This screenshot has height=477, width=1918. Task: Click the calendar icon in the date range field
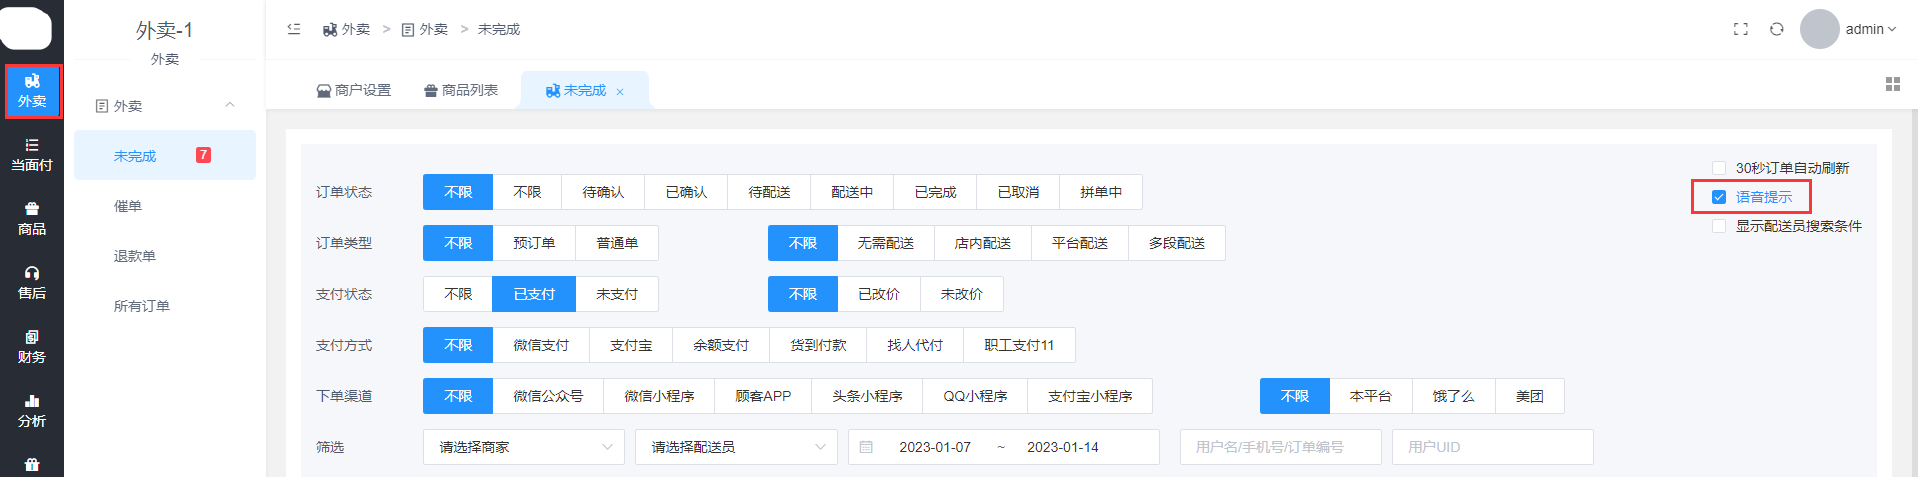pos(867,447)
